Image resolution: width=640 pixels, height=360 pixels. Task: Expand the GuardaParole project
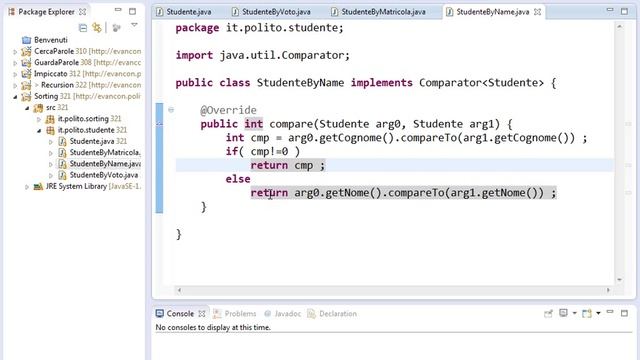[x=15, y=63]
